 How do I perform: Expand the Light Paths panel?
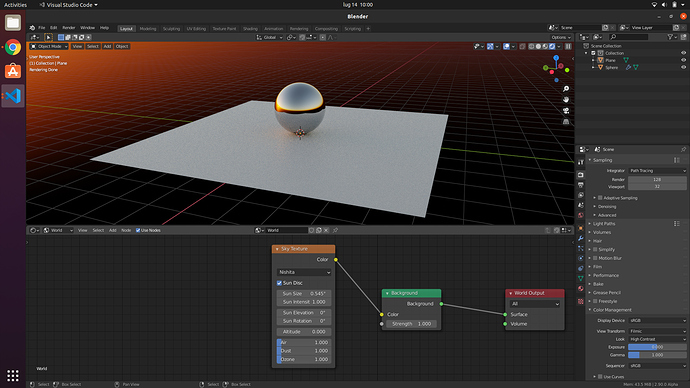604,224
